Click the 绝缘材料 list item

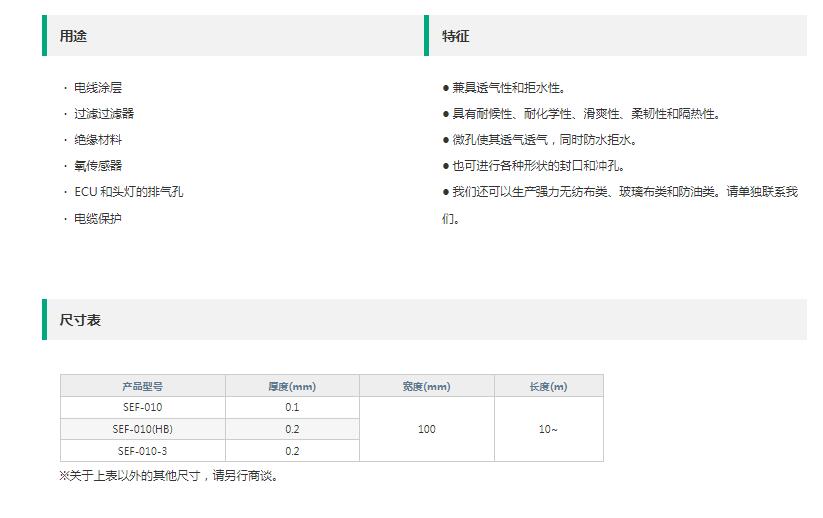tap(98, 140)
